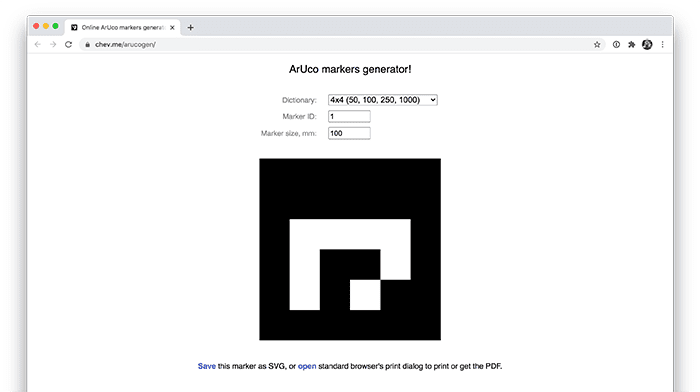Open the user profile avatar
Screen dimensions: 700x392
(647, 44)
